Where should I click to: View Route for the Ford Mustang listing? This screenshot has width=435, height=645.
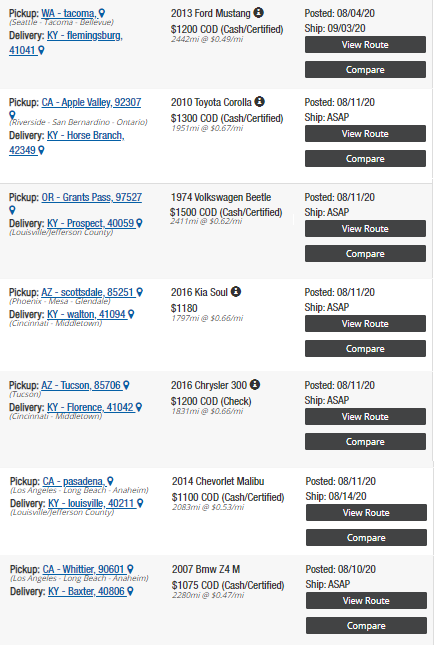365,44
